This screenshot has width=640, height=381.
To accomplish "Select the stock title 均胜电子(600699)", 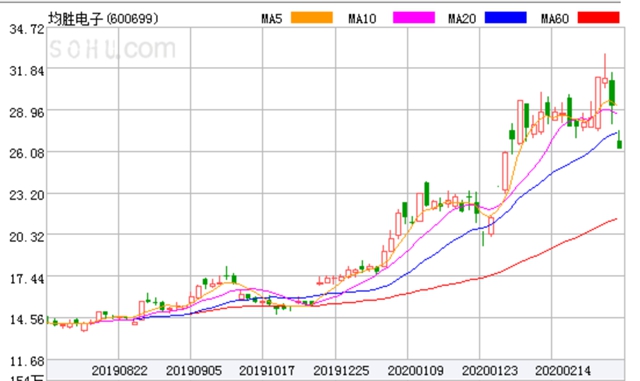I will tap(103, 18).
